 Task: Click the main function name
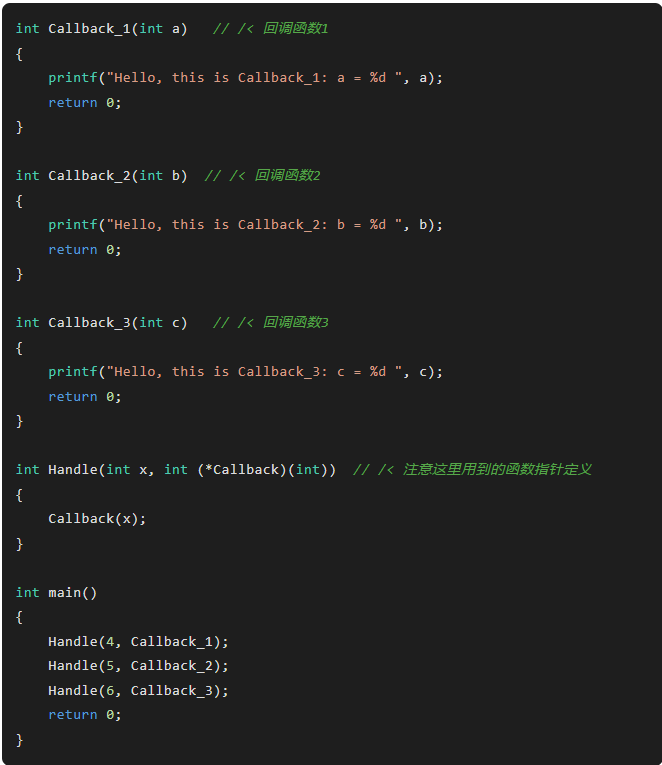click(64, 592)
